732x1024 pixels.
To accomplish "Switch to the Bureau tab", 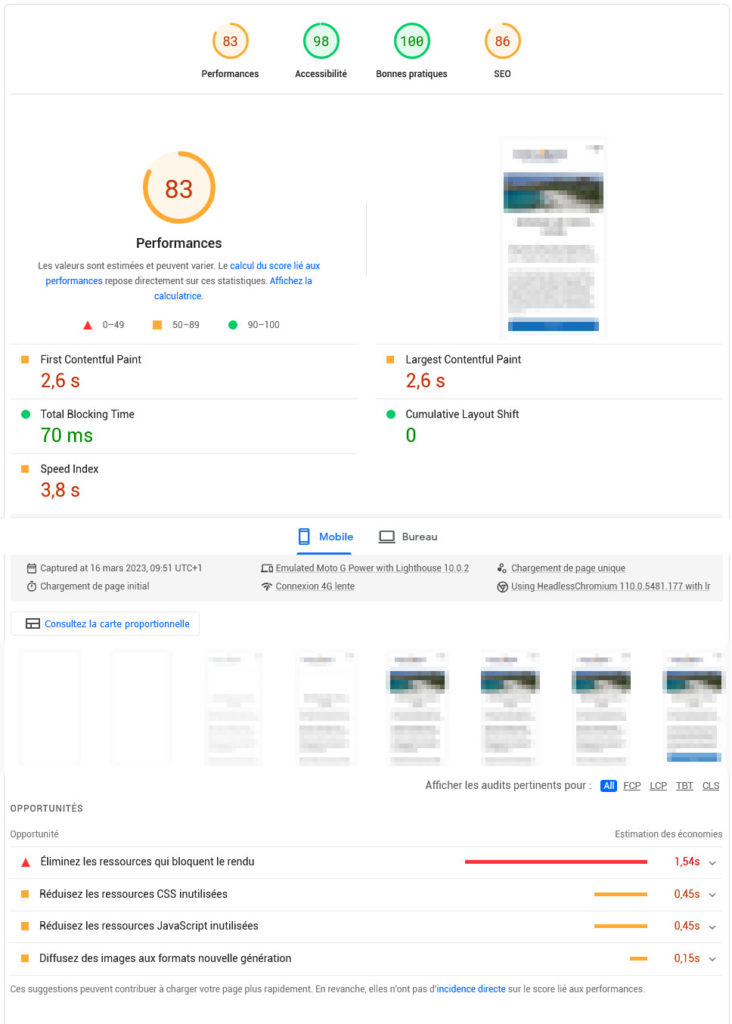I will [x=408, y=537].
